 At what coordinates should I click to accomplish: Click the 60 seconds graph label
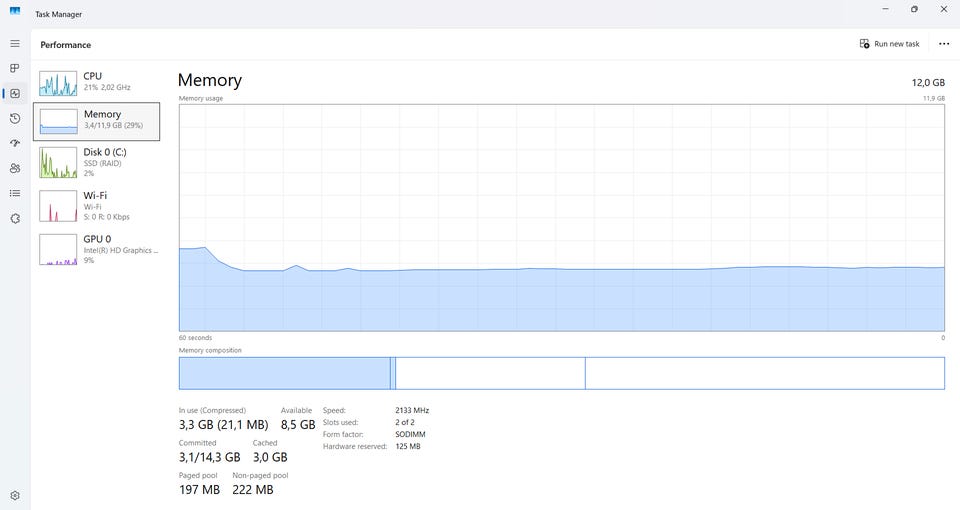point(195,337)
